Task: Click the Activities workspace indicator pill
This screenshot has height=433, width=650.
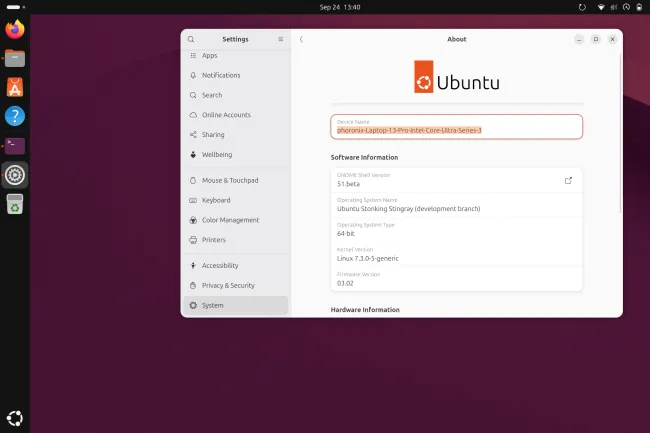Action: 13,7
